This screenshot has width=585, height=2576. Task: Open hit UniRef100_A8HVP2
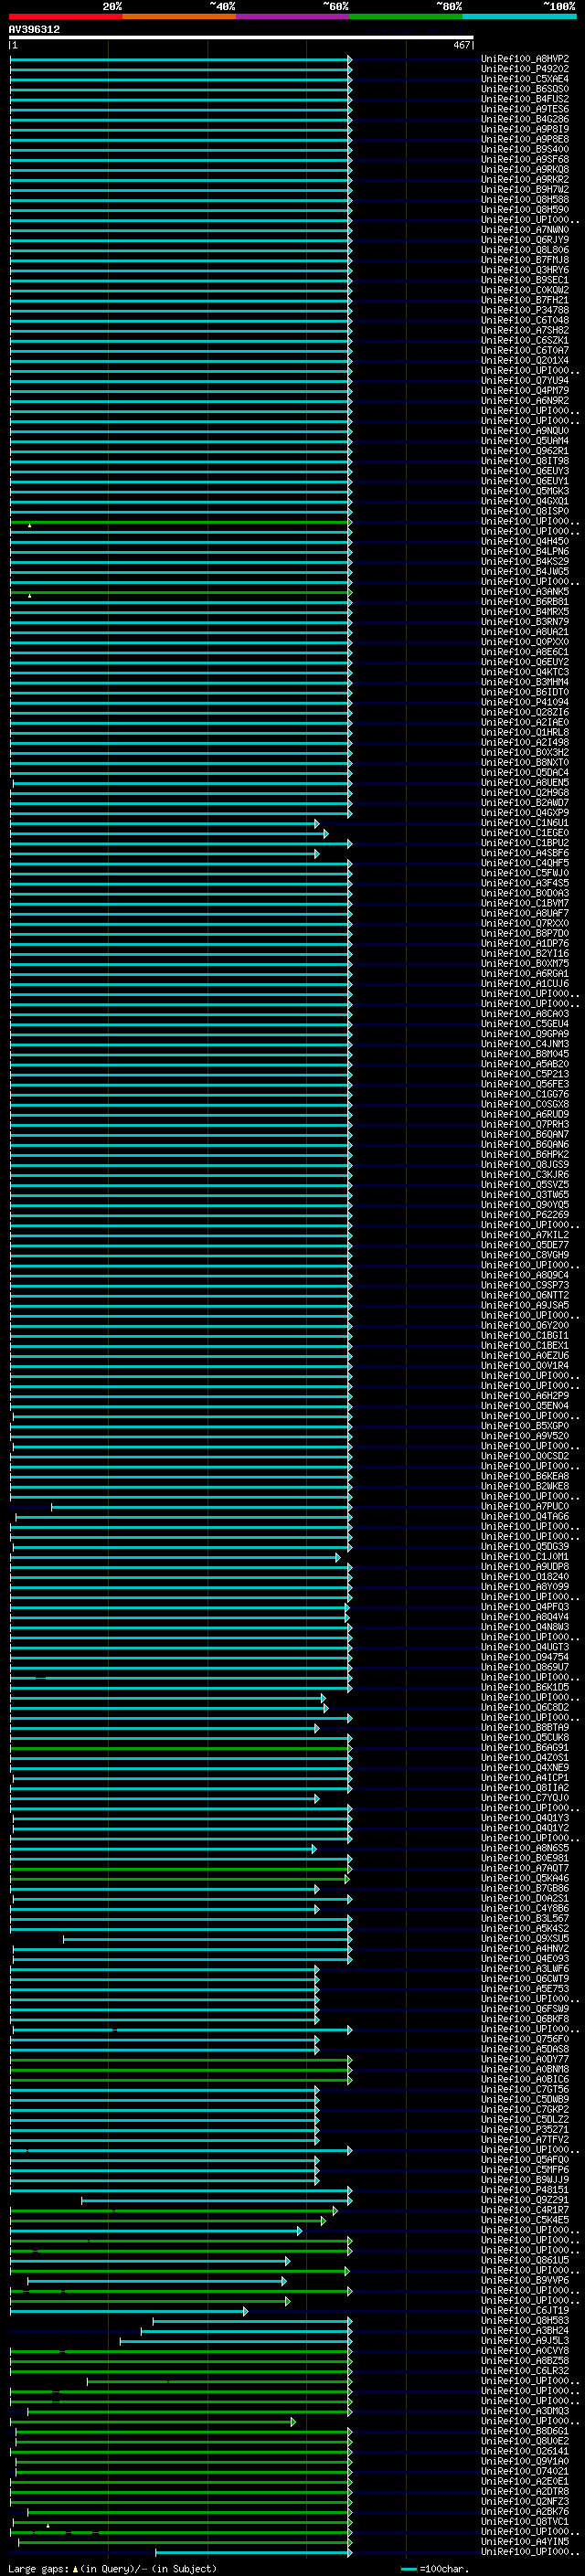[x=525, y=59]
